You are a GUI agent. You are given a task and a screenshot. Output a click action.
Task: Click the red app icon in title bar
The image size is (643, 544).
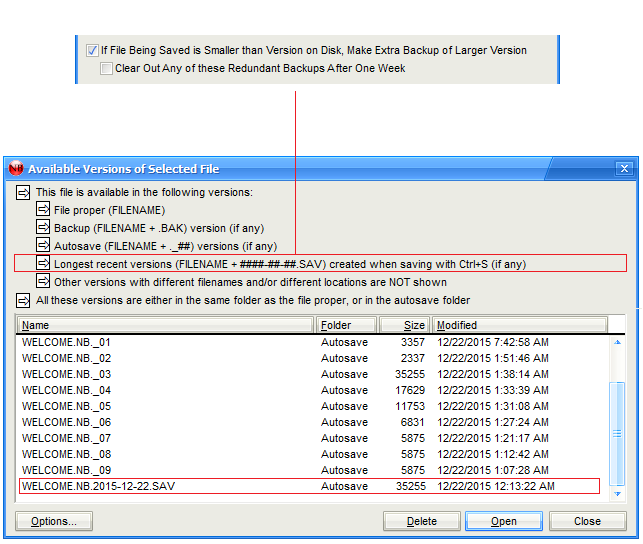(16, 169)
